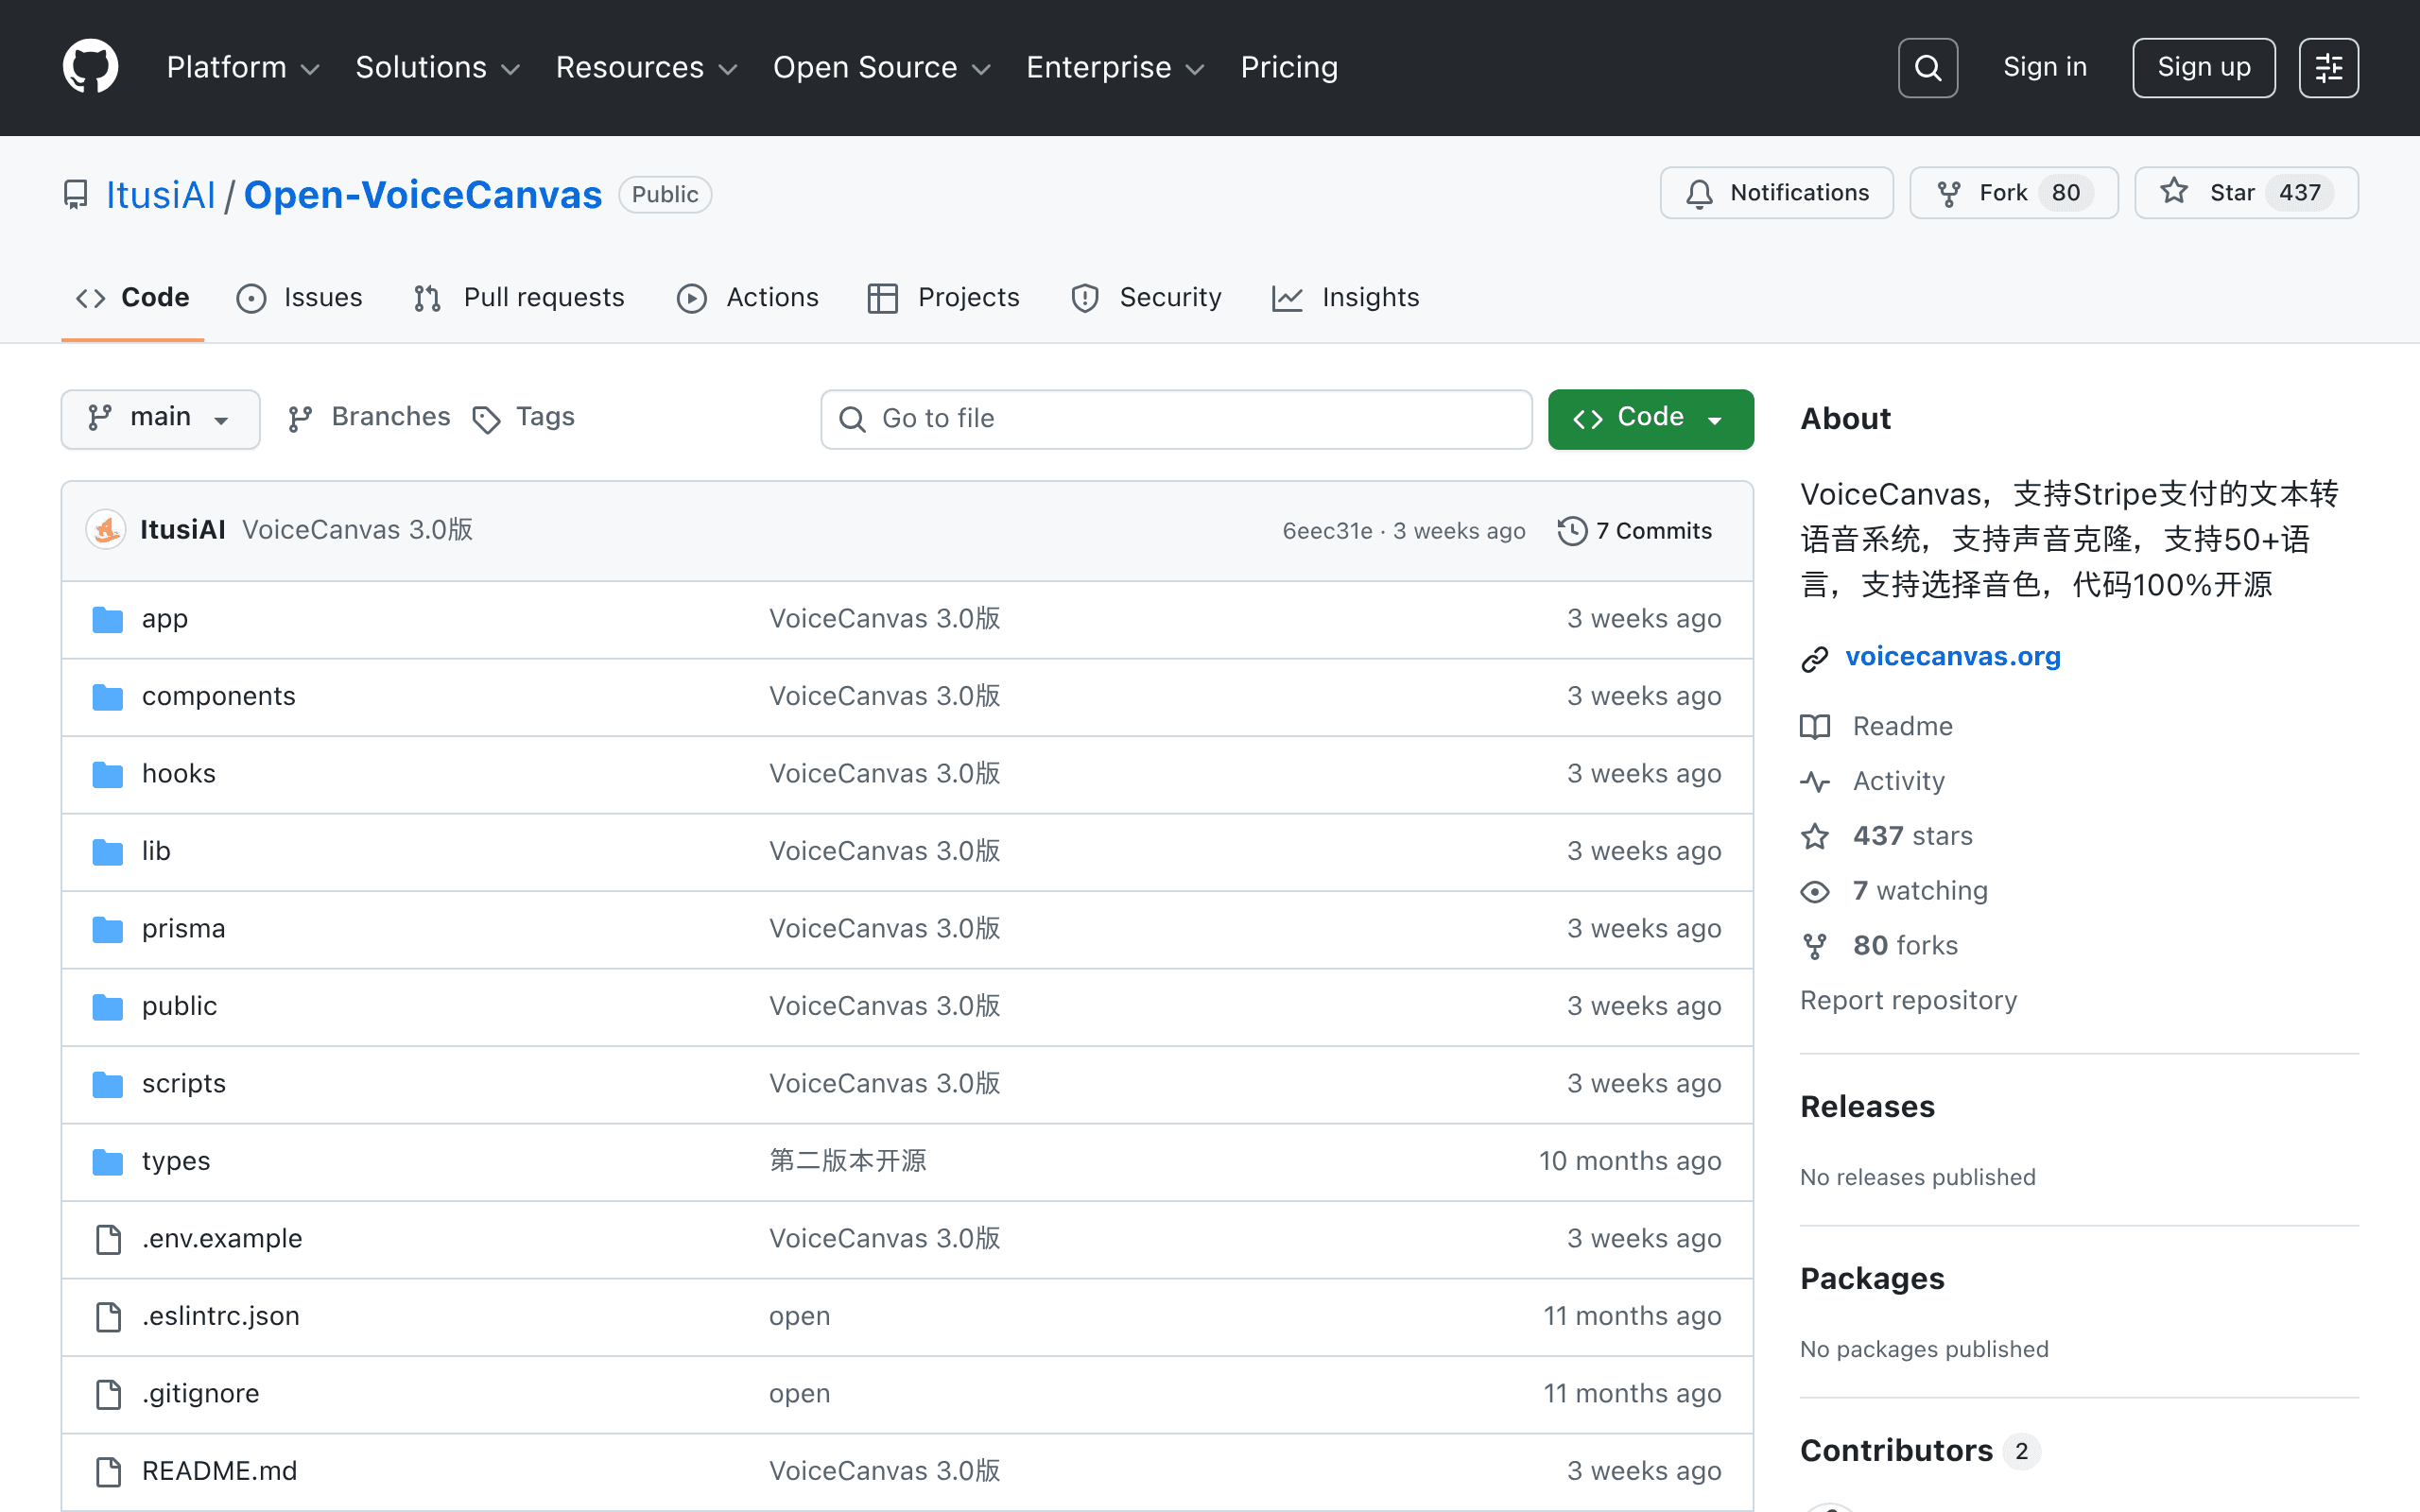This screenshot has width=2420, height=1512.
Task: Open the Packages heading link
Action: 1872,1279
